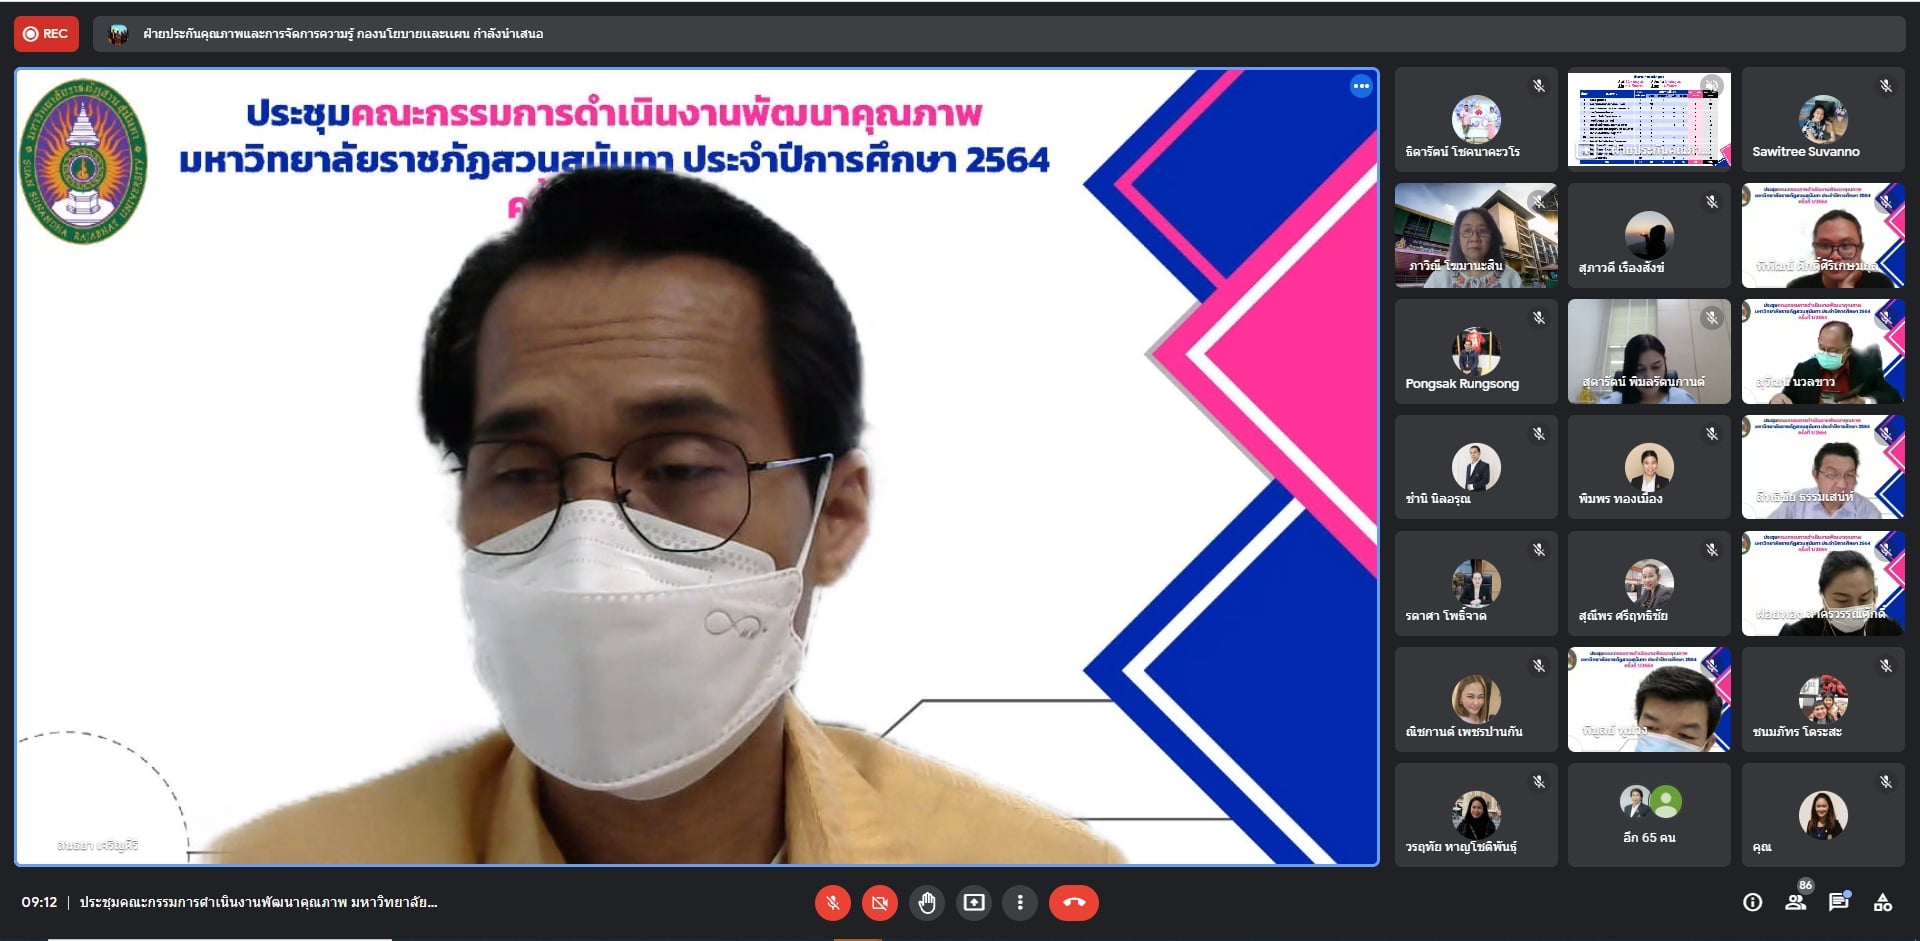Click the presenter's avatar in the top banner
The width and height of the screenshot is (1920, 941).
point(118,34)
